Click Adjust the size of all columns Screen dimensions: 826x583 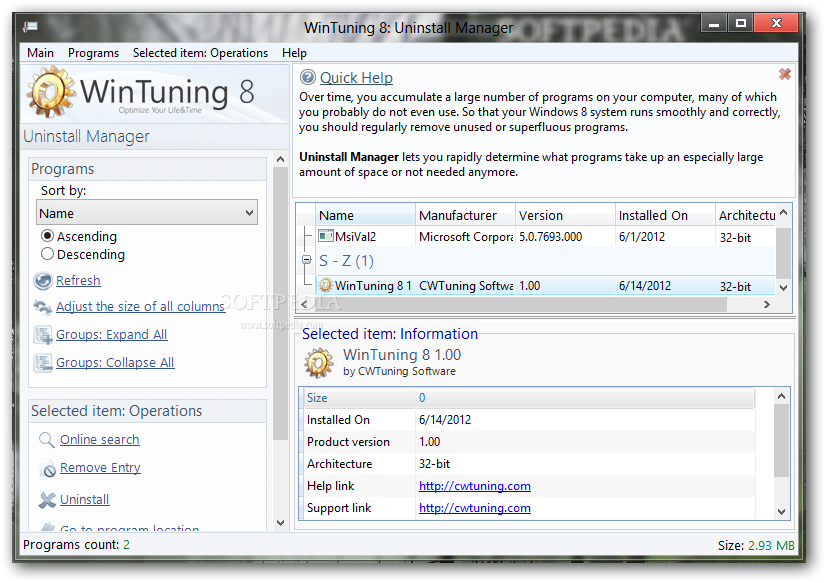click(x=141, y=306)
